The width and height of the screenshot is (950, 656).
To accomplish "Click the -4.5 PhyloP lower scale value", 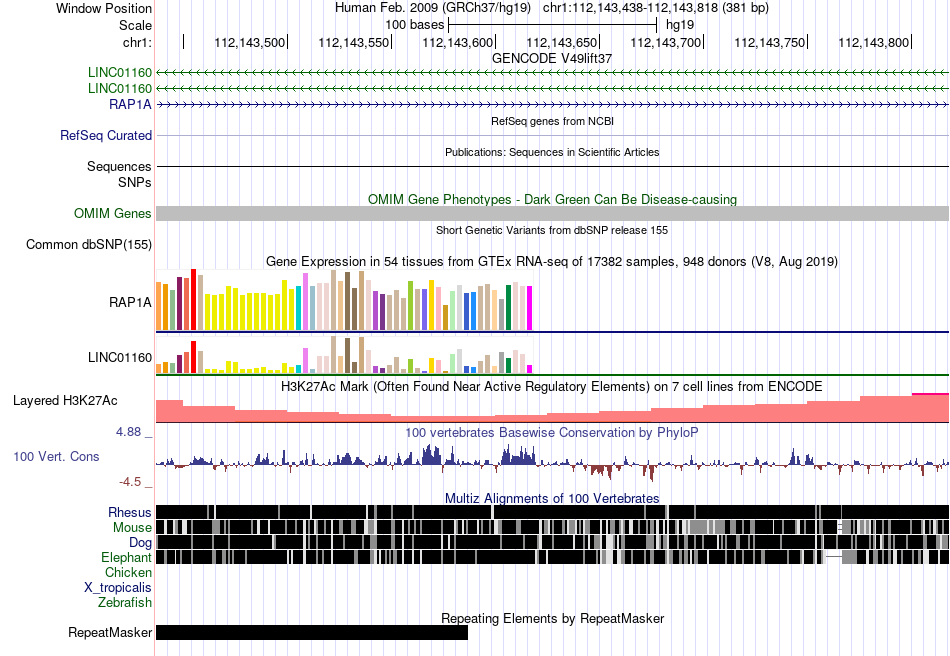I will coord(130,482).
